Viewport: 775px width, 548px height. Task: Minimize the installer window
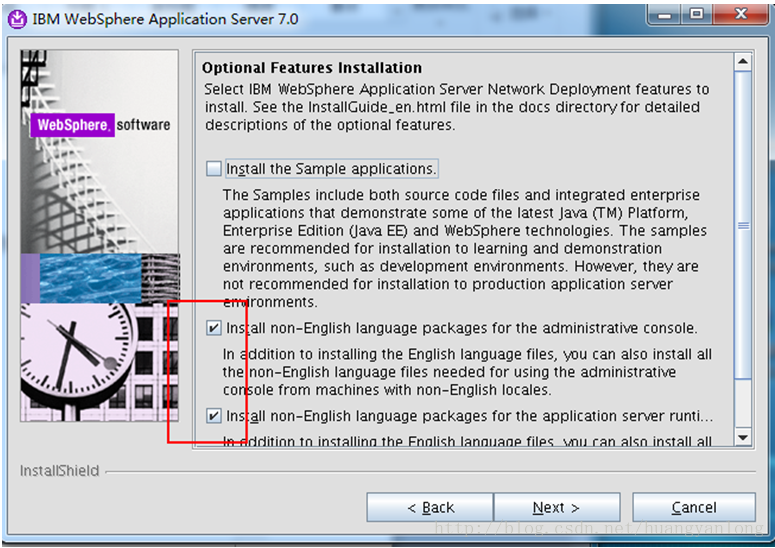(664, 14)
